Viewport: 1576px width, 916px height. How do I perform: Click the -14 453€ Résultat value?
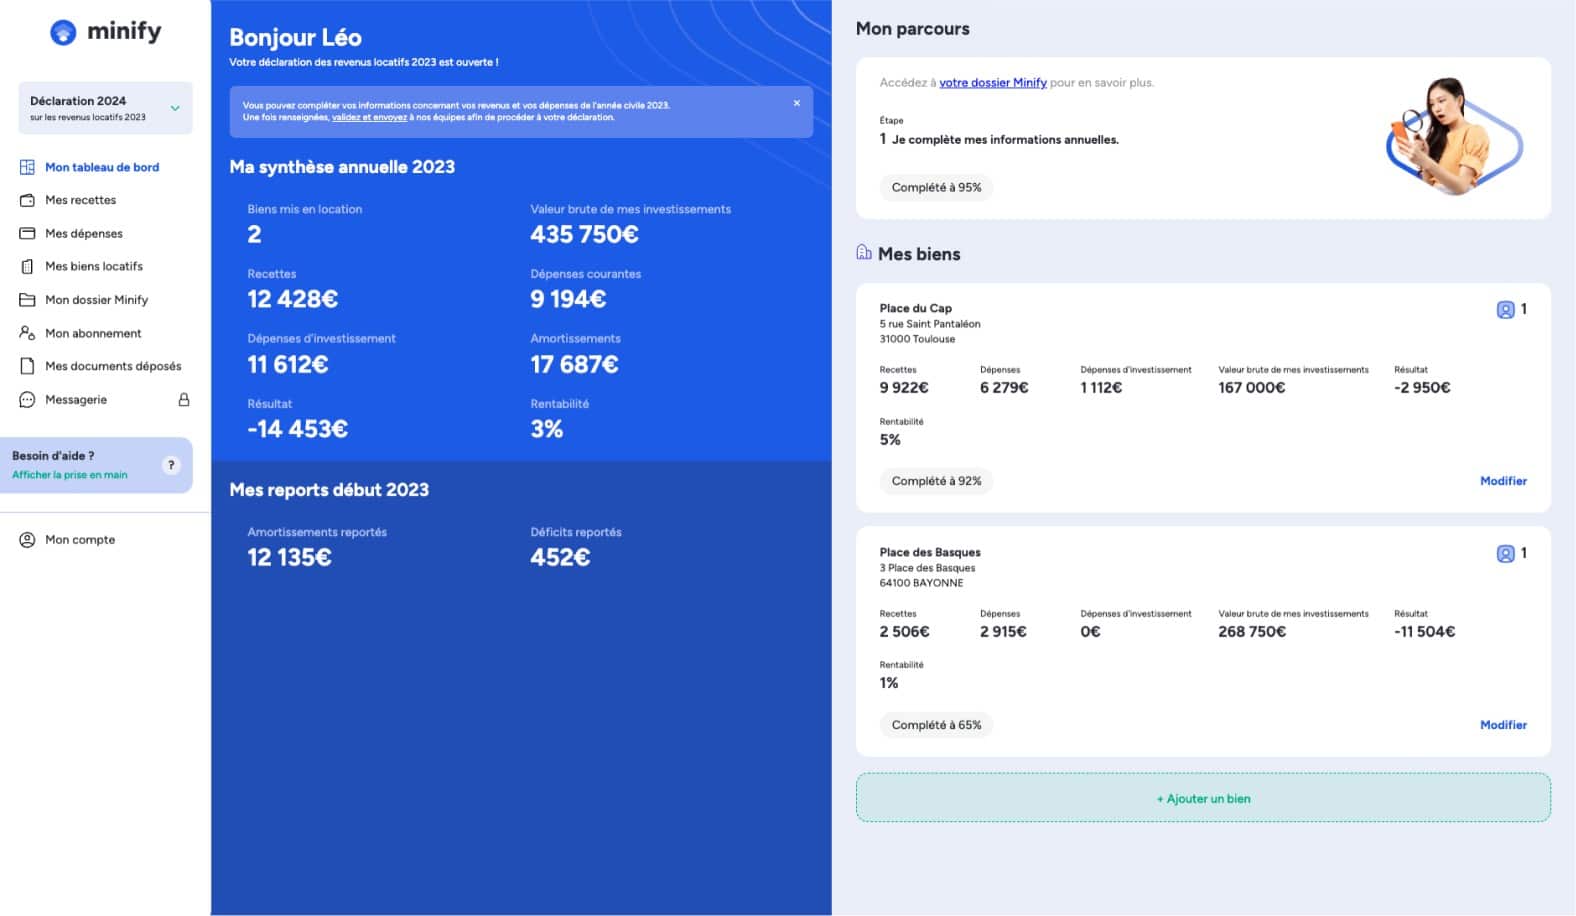[x=298, y=429]
